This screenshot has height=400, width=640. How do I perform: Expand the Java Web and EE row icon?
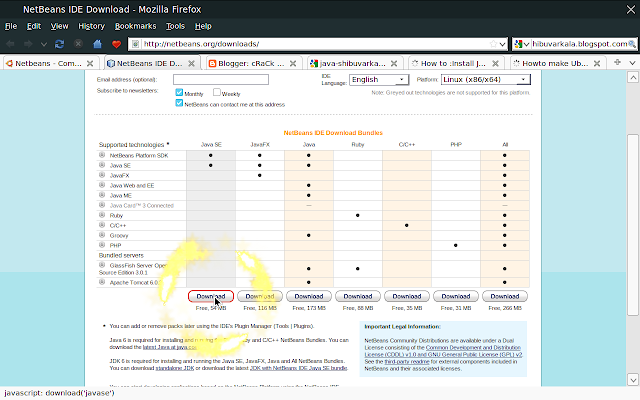tap(102, 185)
